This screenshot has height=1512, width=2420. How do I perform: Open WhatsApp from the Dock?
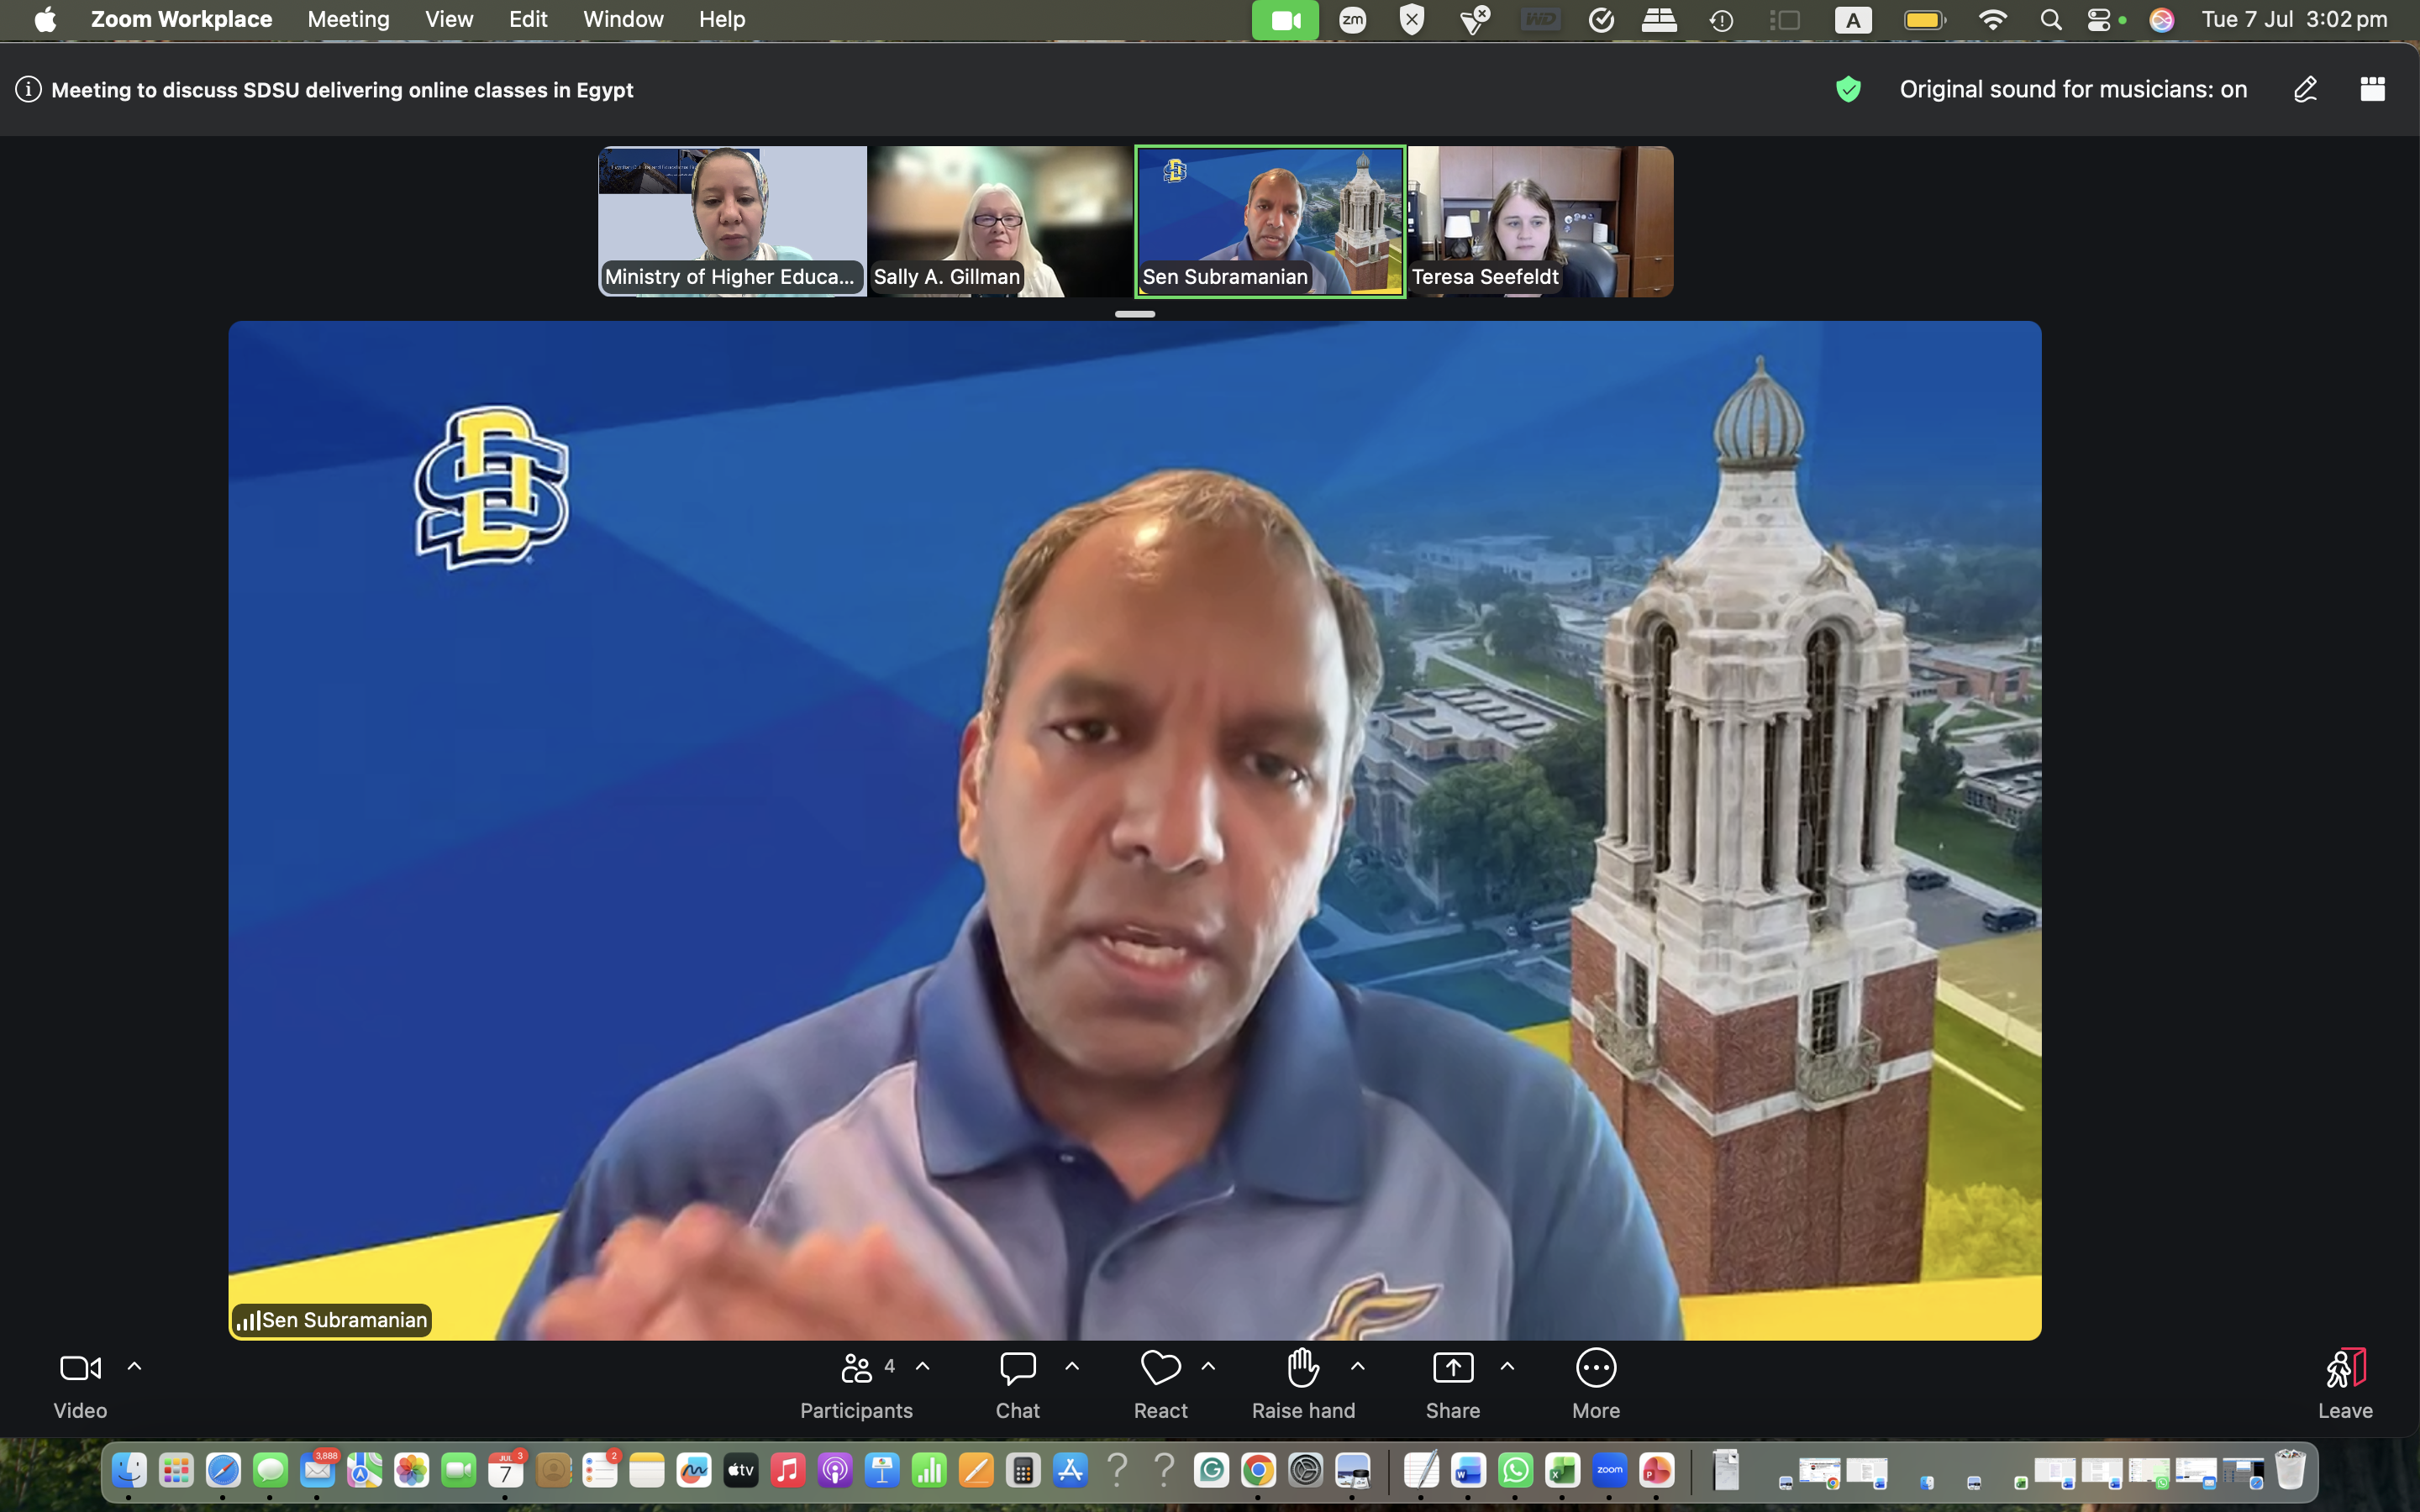tap(1515, 1470)
